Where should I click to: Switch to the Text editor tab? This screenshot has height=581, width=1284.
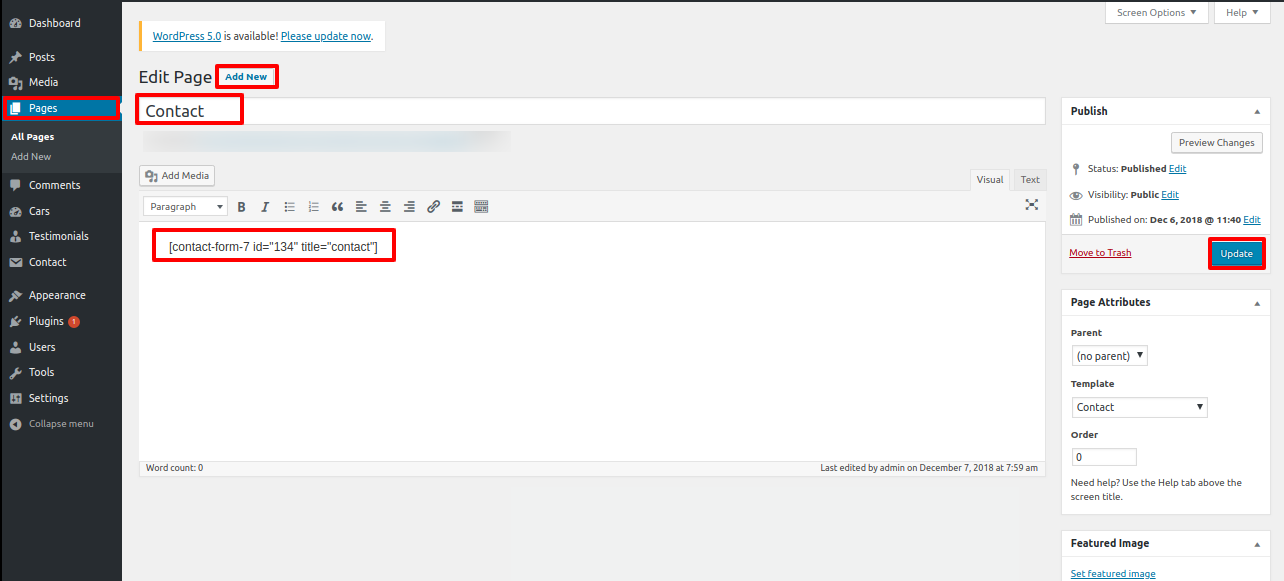(1029, 180)
